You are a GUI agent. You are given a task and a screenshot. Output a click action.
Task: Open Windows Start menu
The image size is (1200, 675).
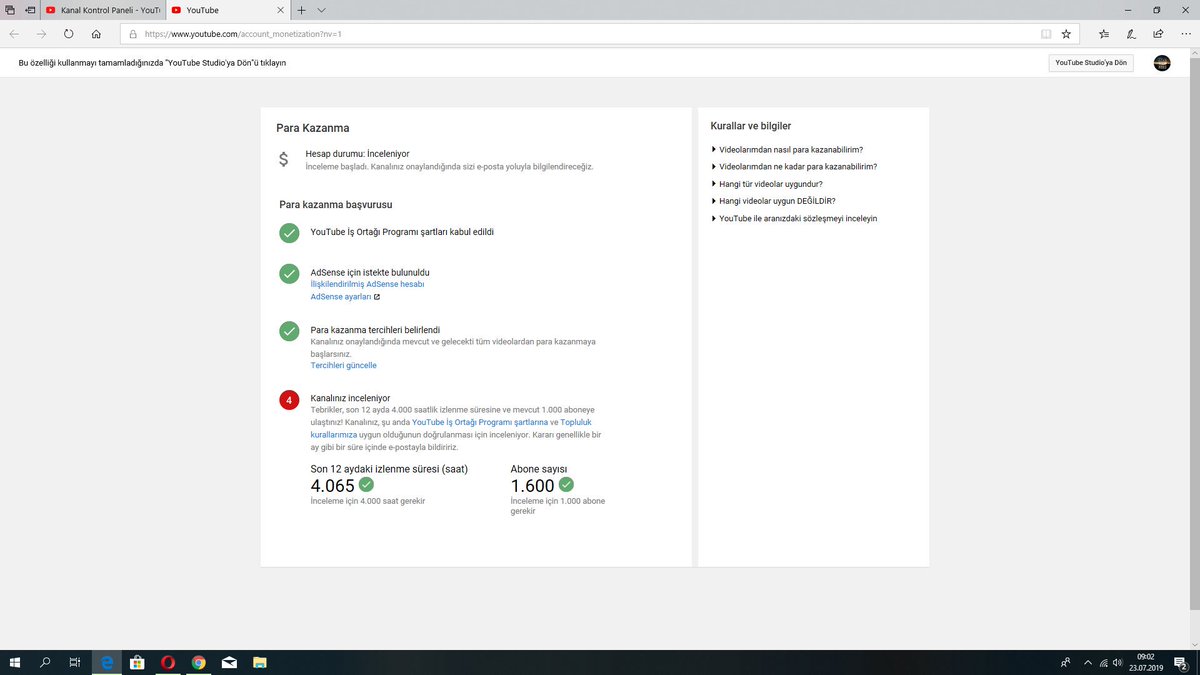click(15, 662)
